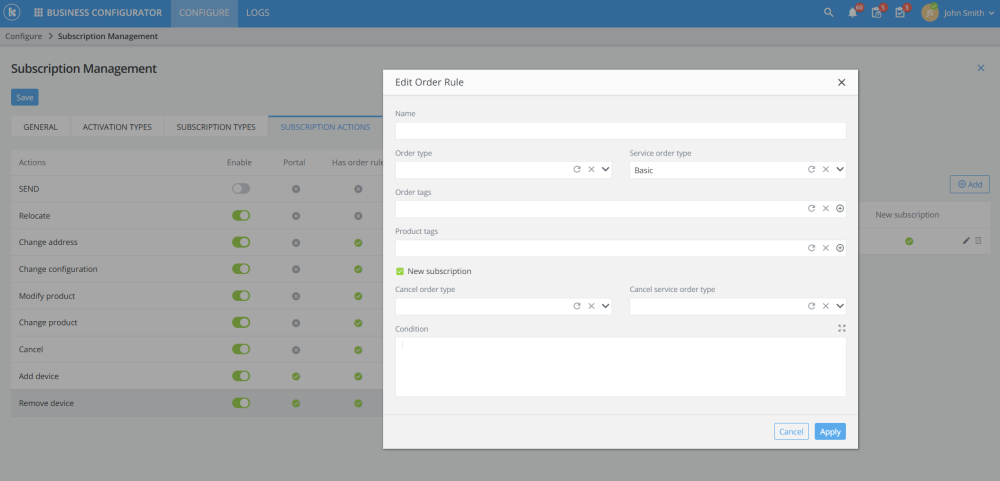The image size is (1000, 481).
Task: Refresh the Cancel order type field
Action: point(577,306)
